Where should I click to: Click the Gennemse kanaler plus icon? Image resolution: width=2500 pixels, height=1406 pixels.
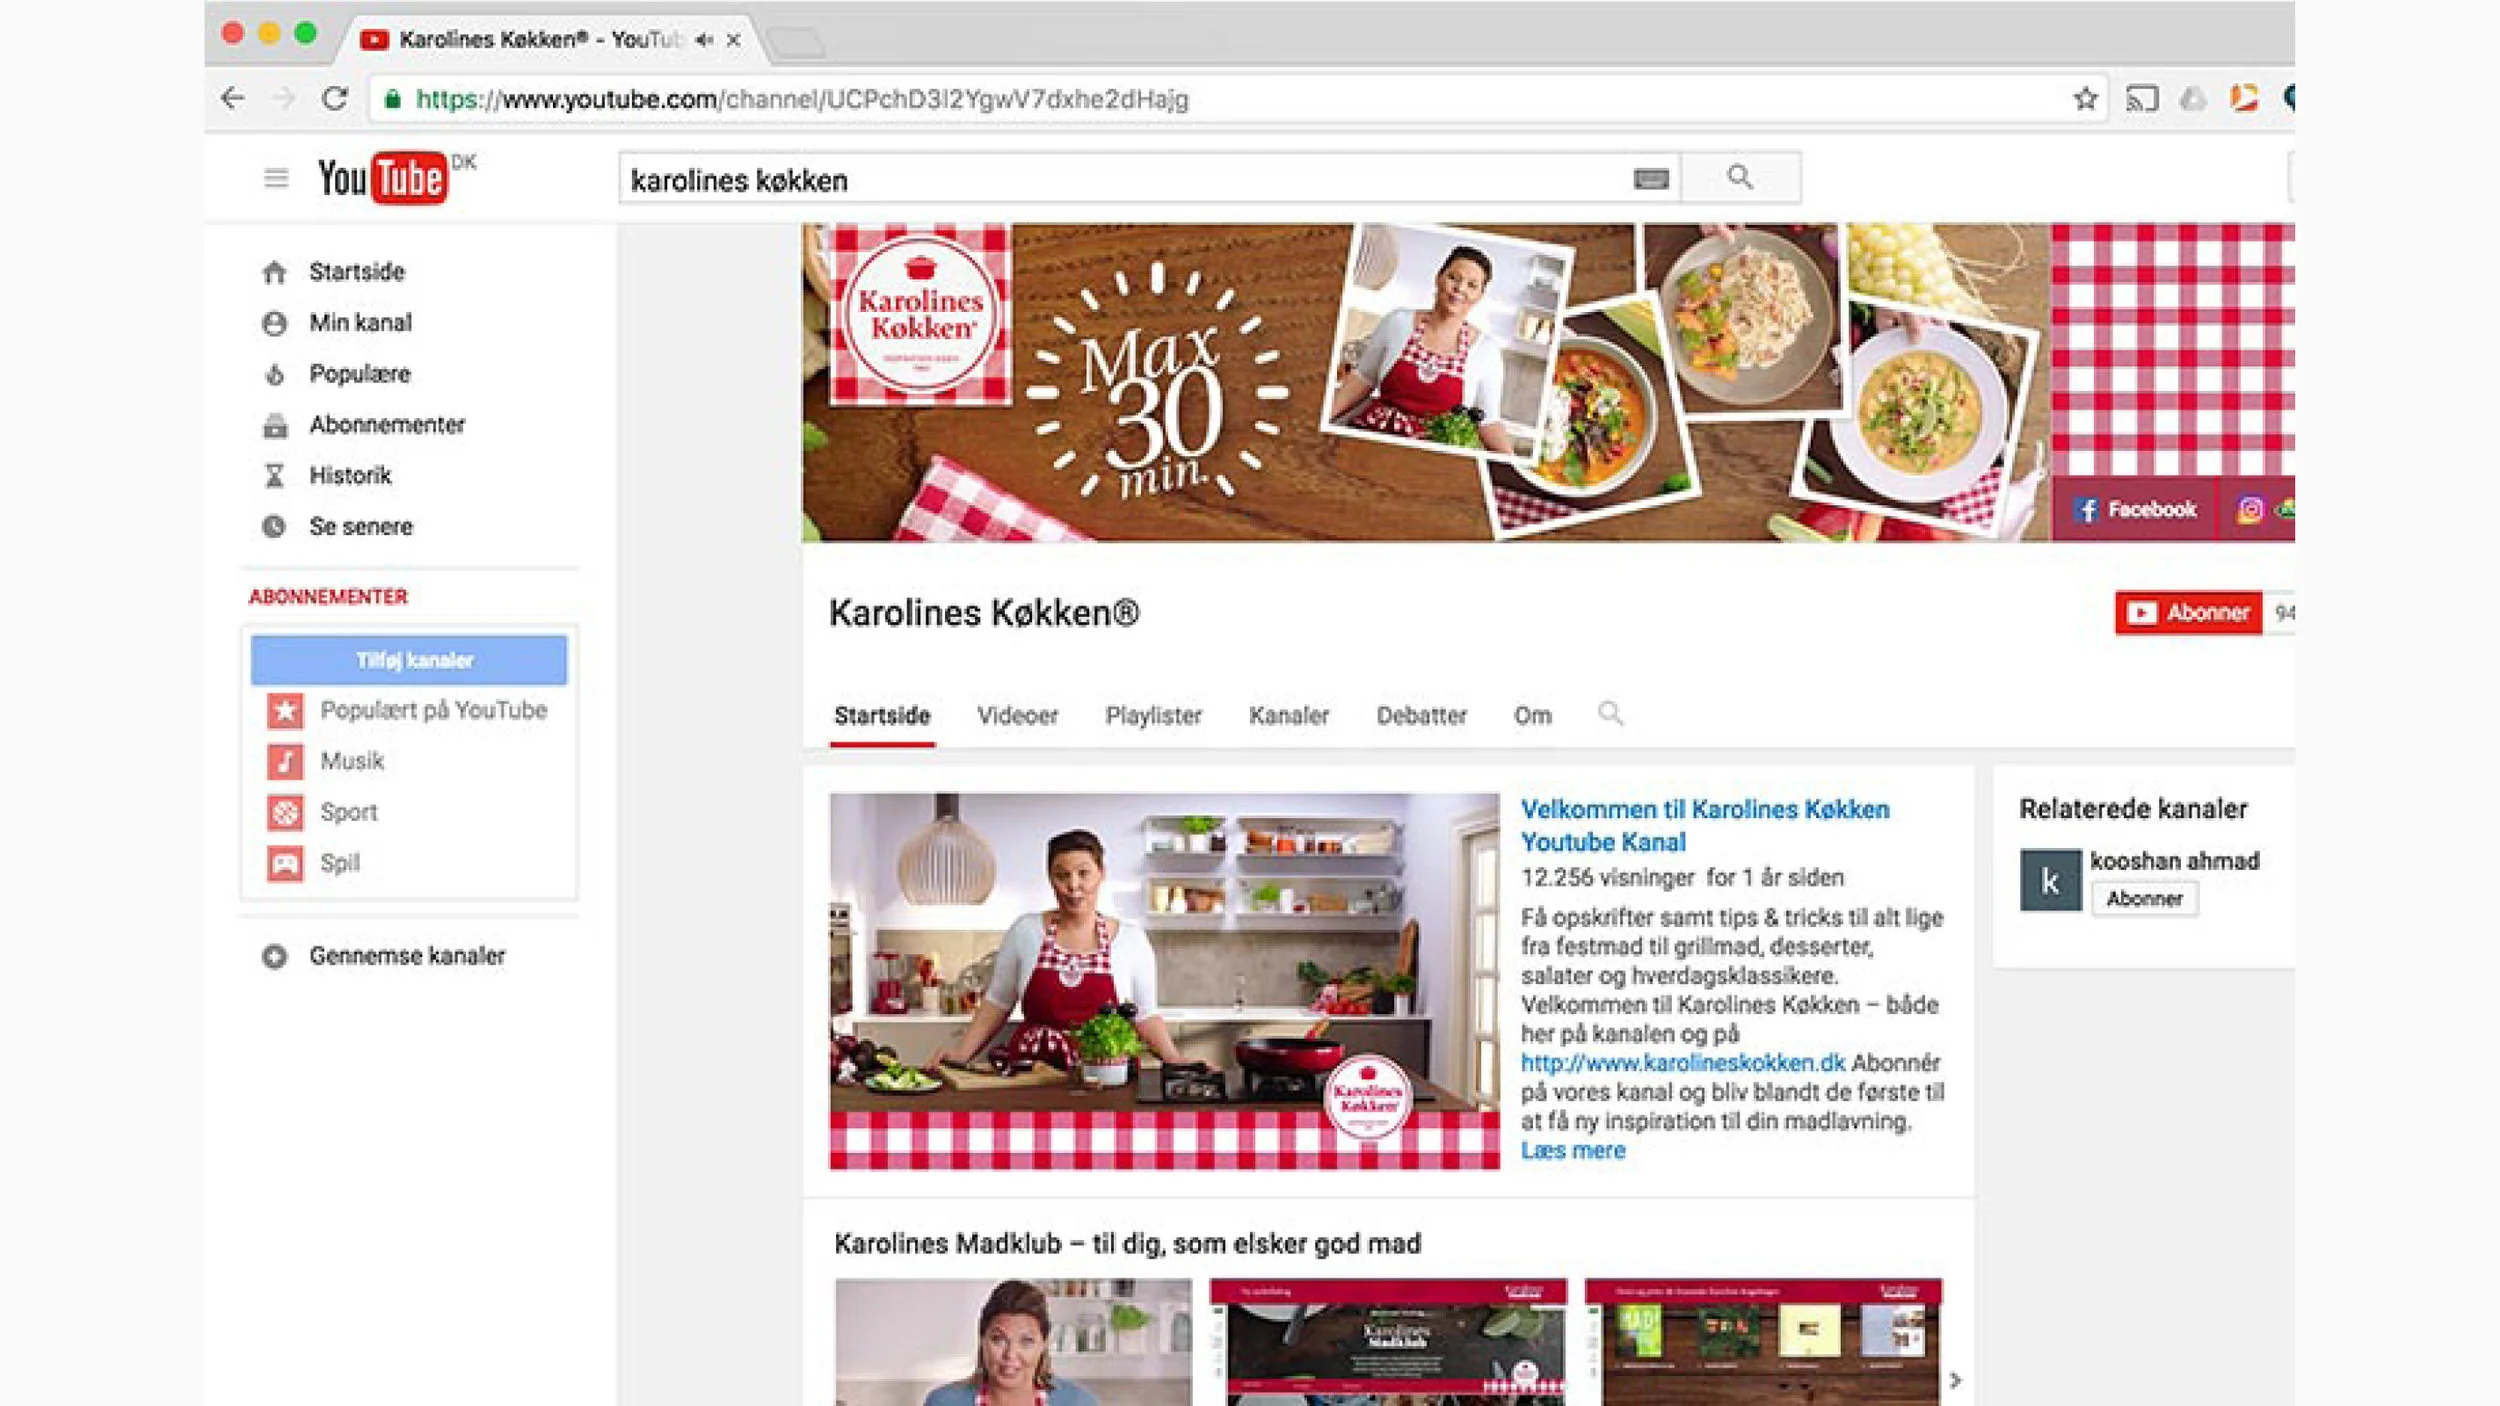(x=275, y=956)
